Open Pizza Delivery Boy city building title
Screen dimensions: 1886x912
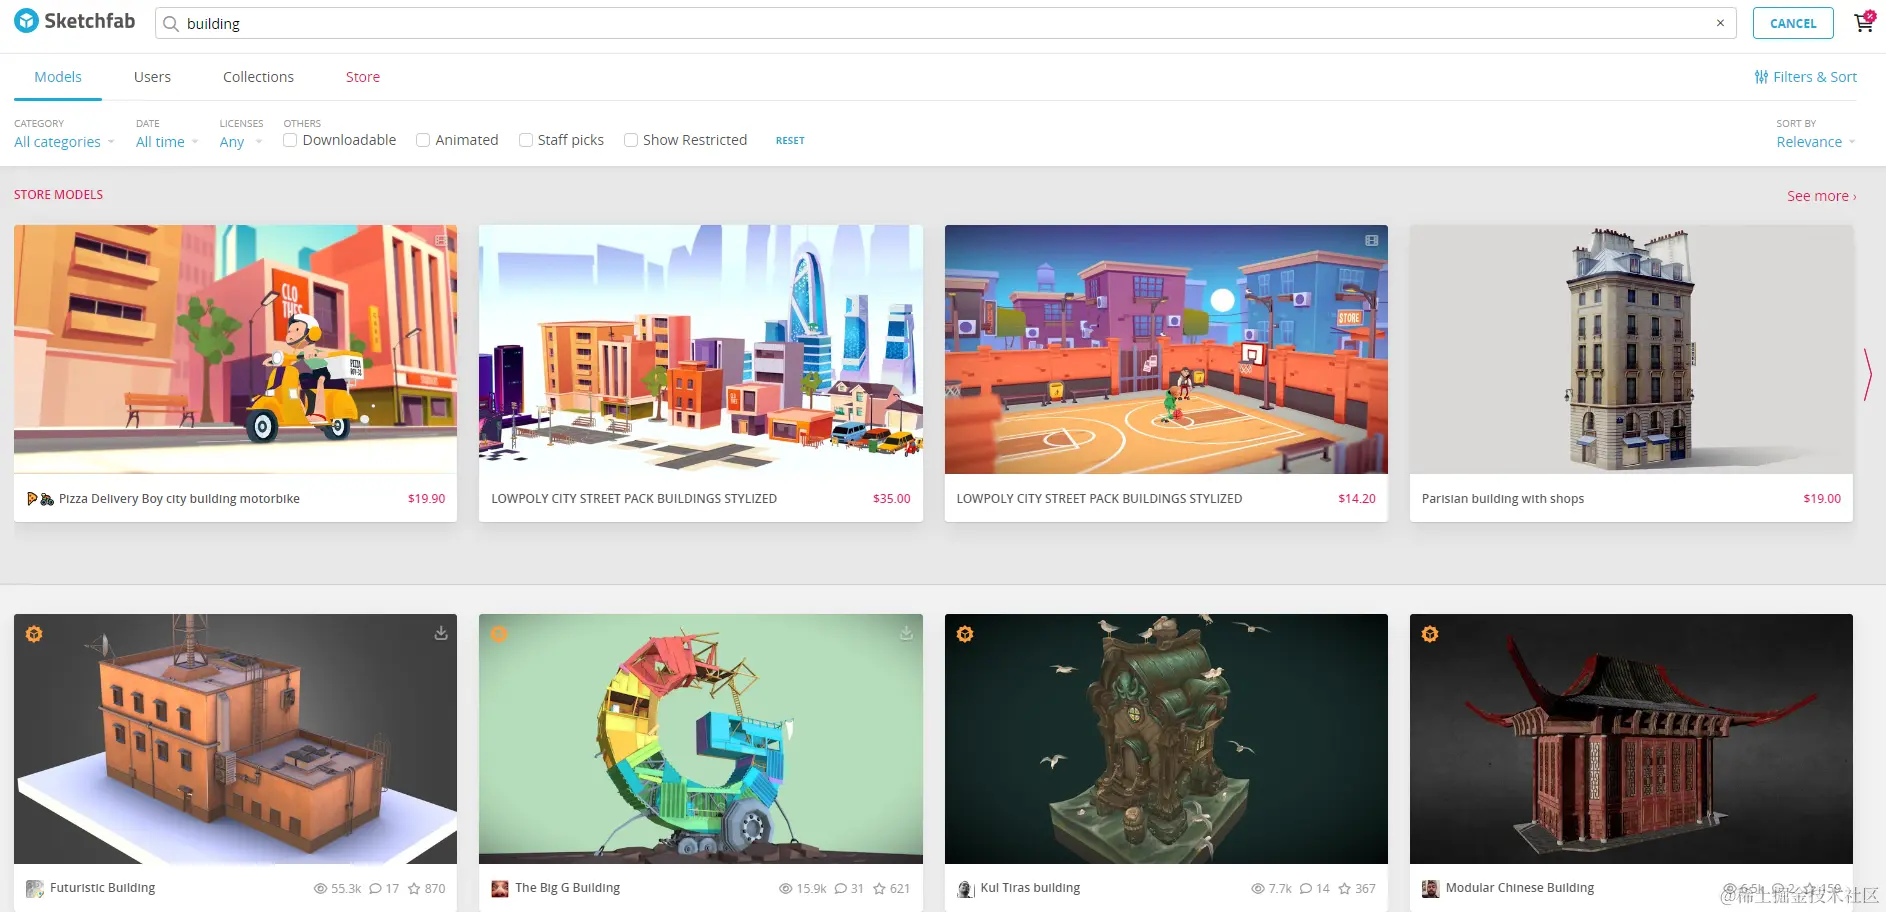point(179,499)
